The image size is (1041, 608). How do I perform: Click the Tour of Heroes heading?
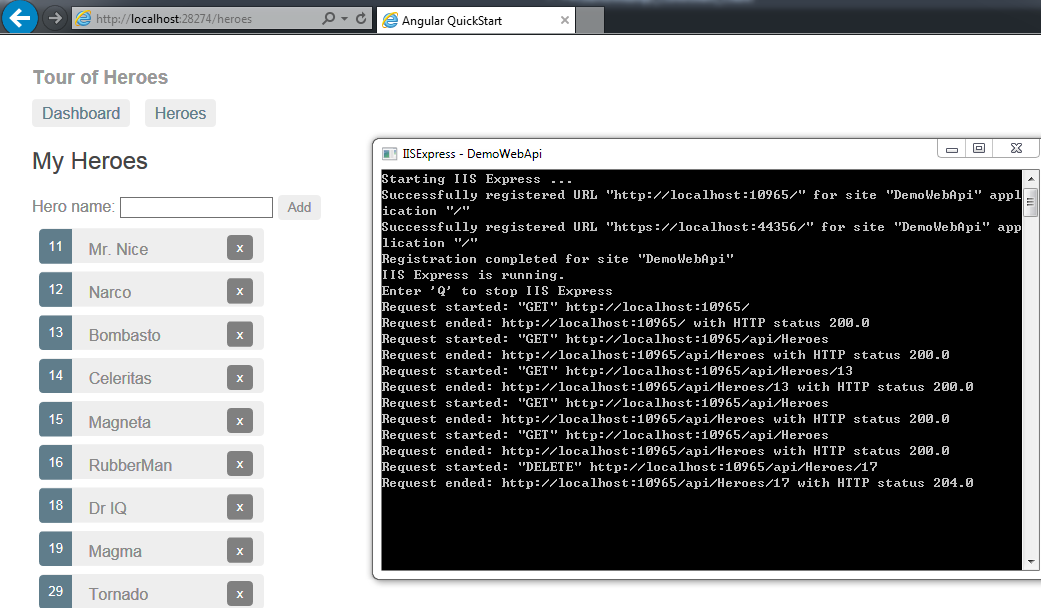pos(100,78)
